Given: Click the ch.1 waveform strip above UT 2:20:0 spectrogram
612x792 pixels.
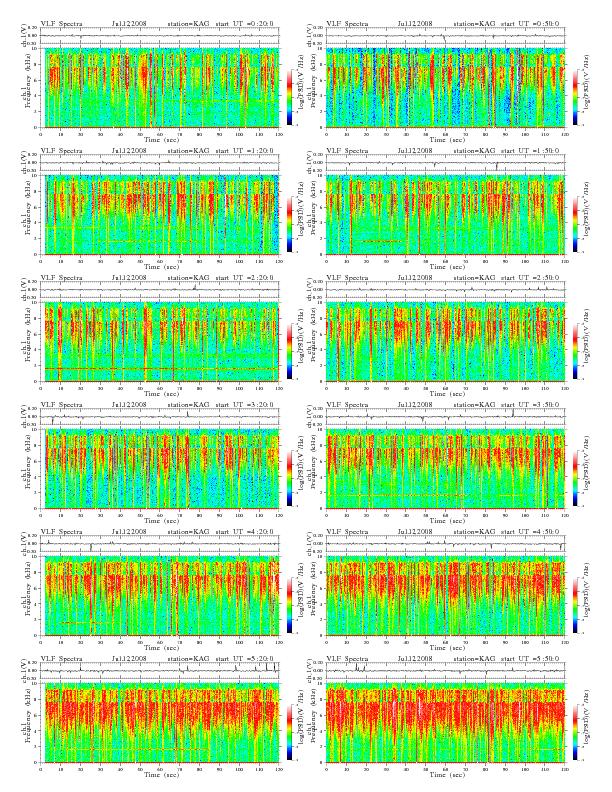Looking at the screenshot, I should coord(160,290).
